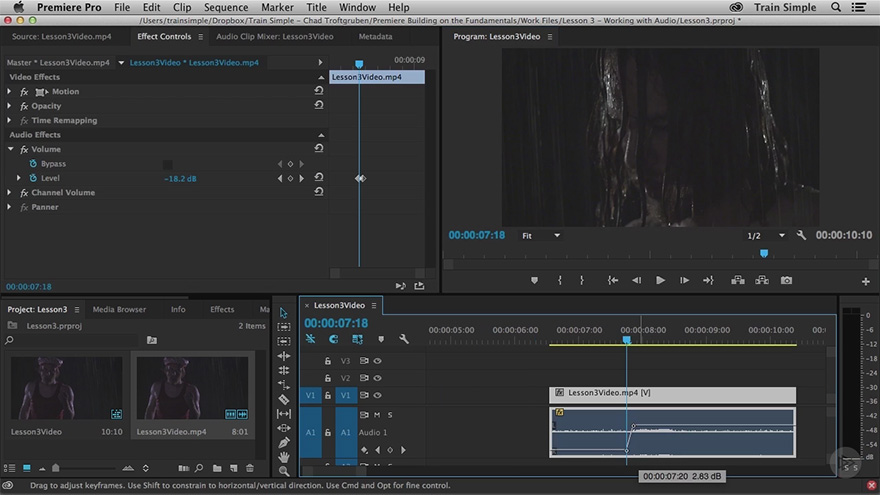Image resolution: width=880 pixels, height=495 pixels.
Task: Open Program monitor settings wrench
Action: pyautogui.click(x=801, y=235)
